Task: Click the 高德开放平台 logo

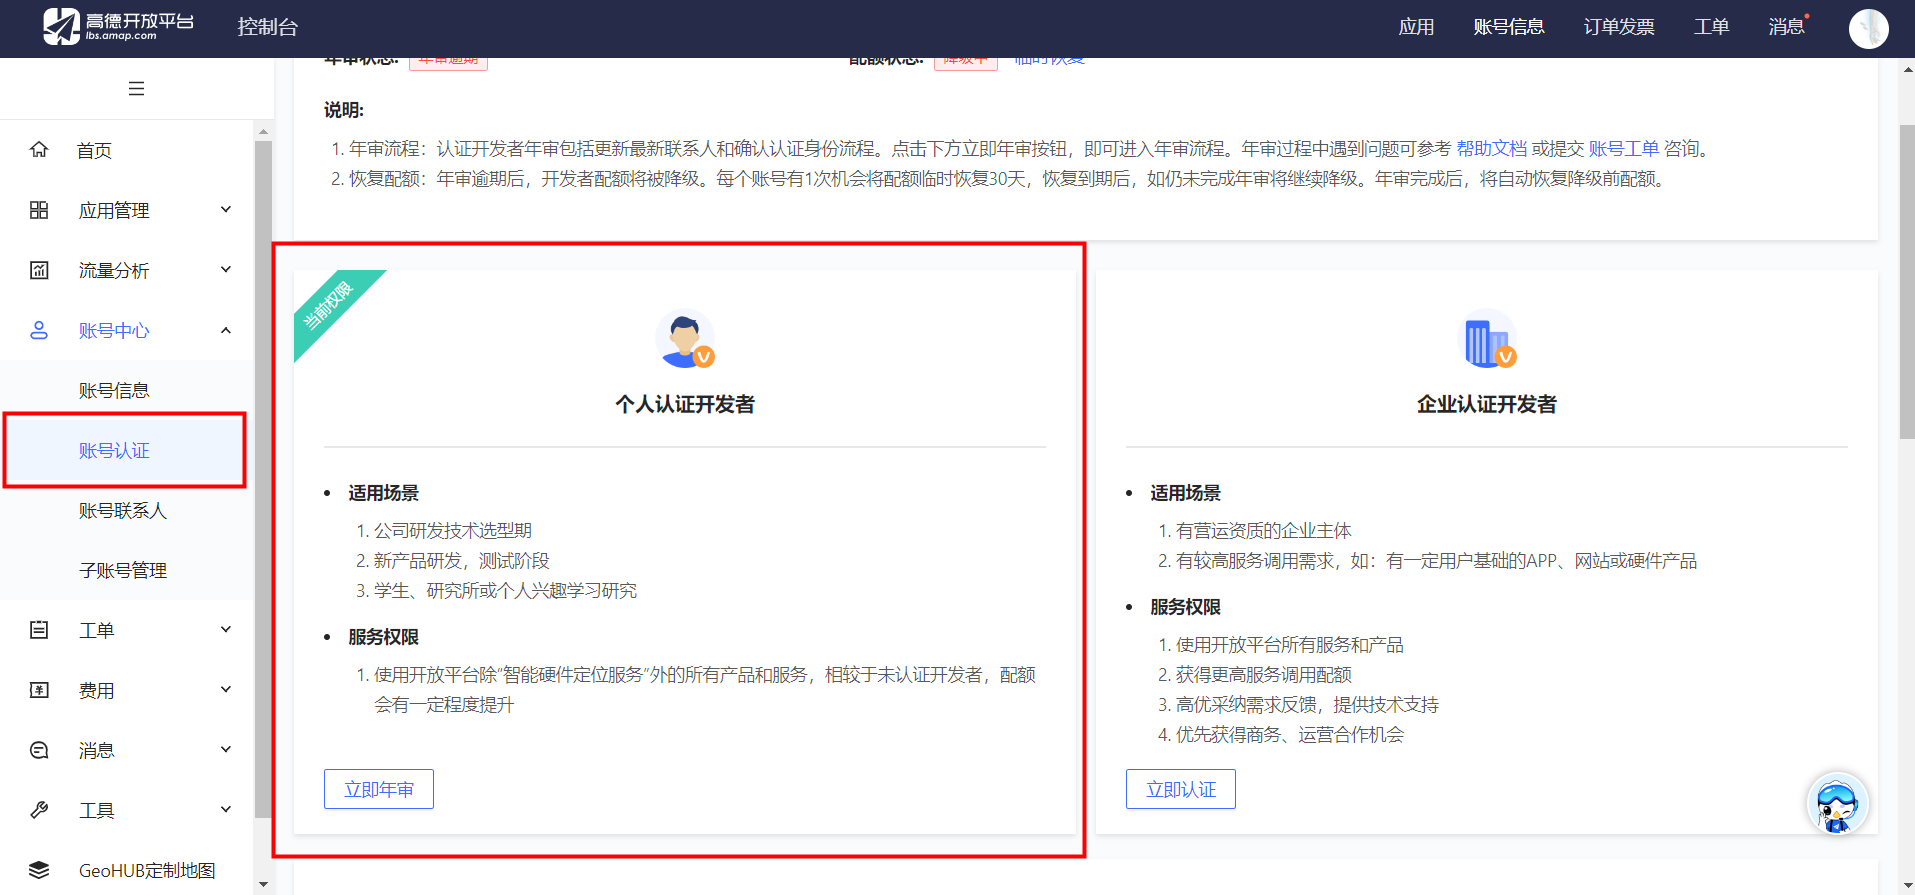Action: click(x=118, y=26)
